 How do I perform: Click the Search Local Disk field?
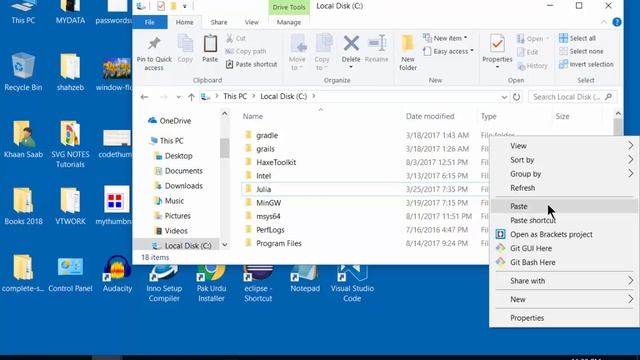pos(572,97)
